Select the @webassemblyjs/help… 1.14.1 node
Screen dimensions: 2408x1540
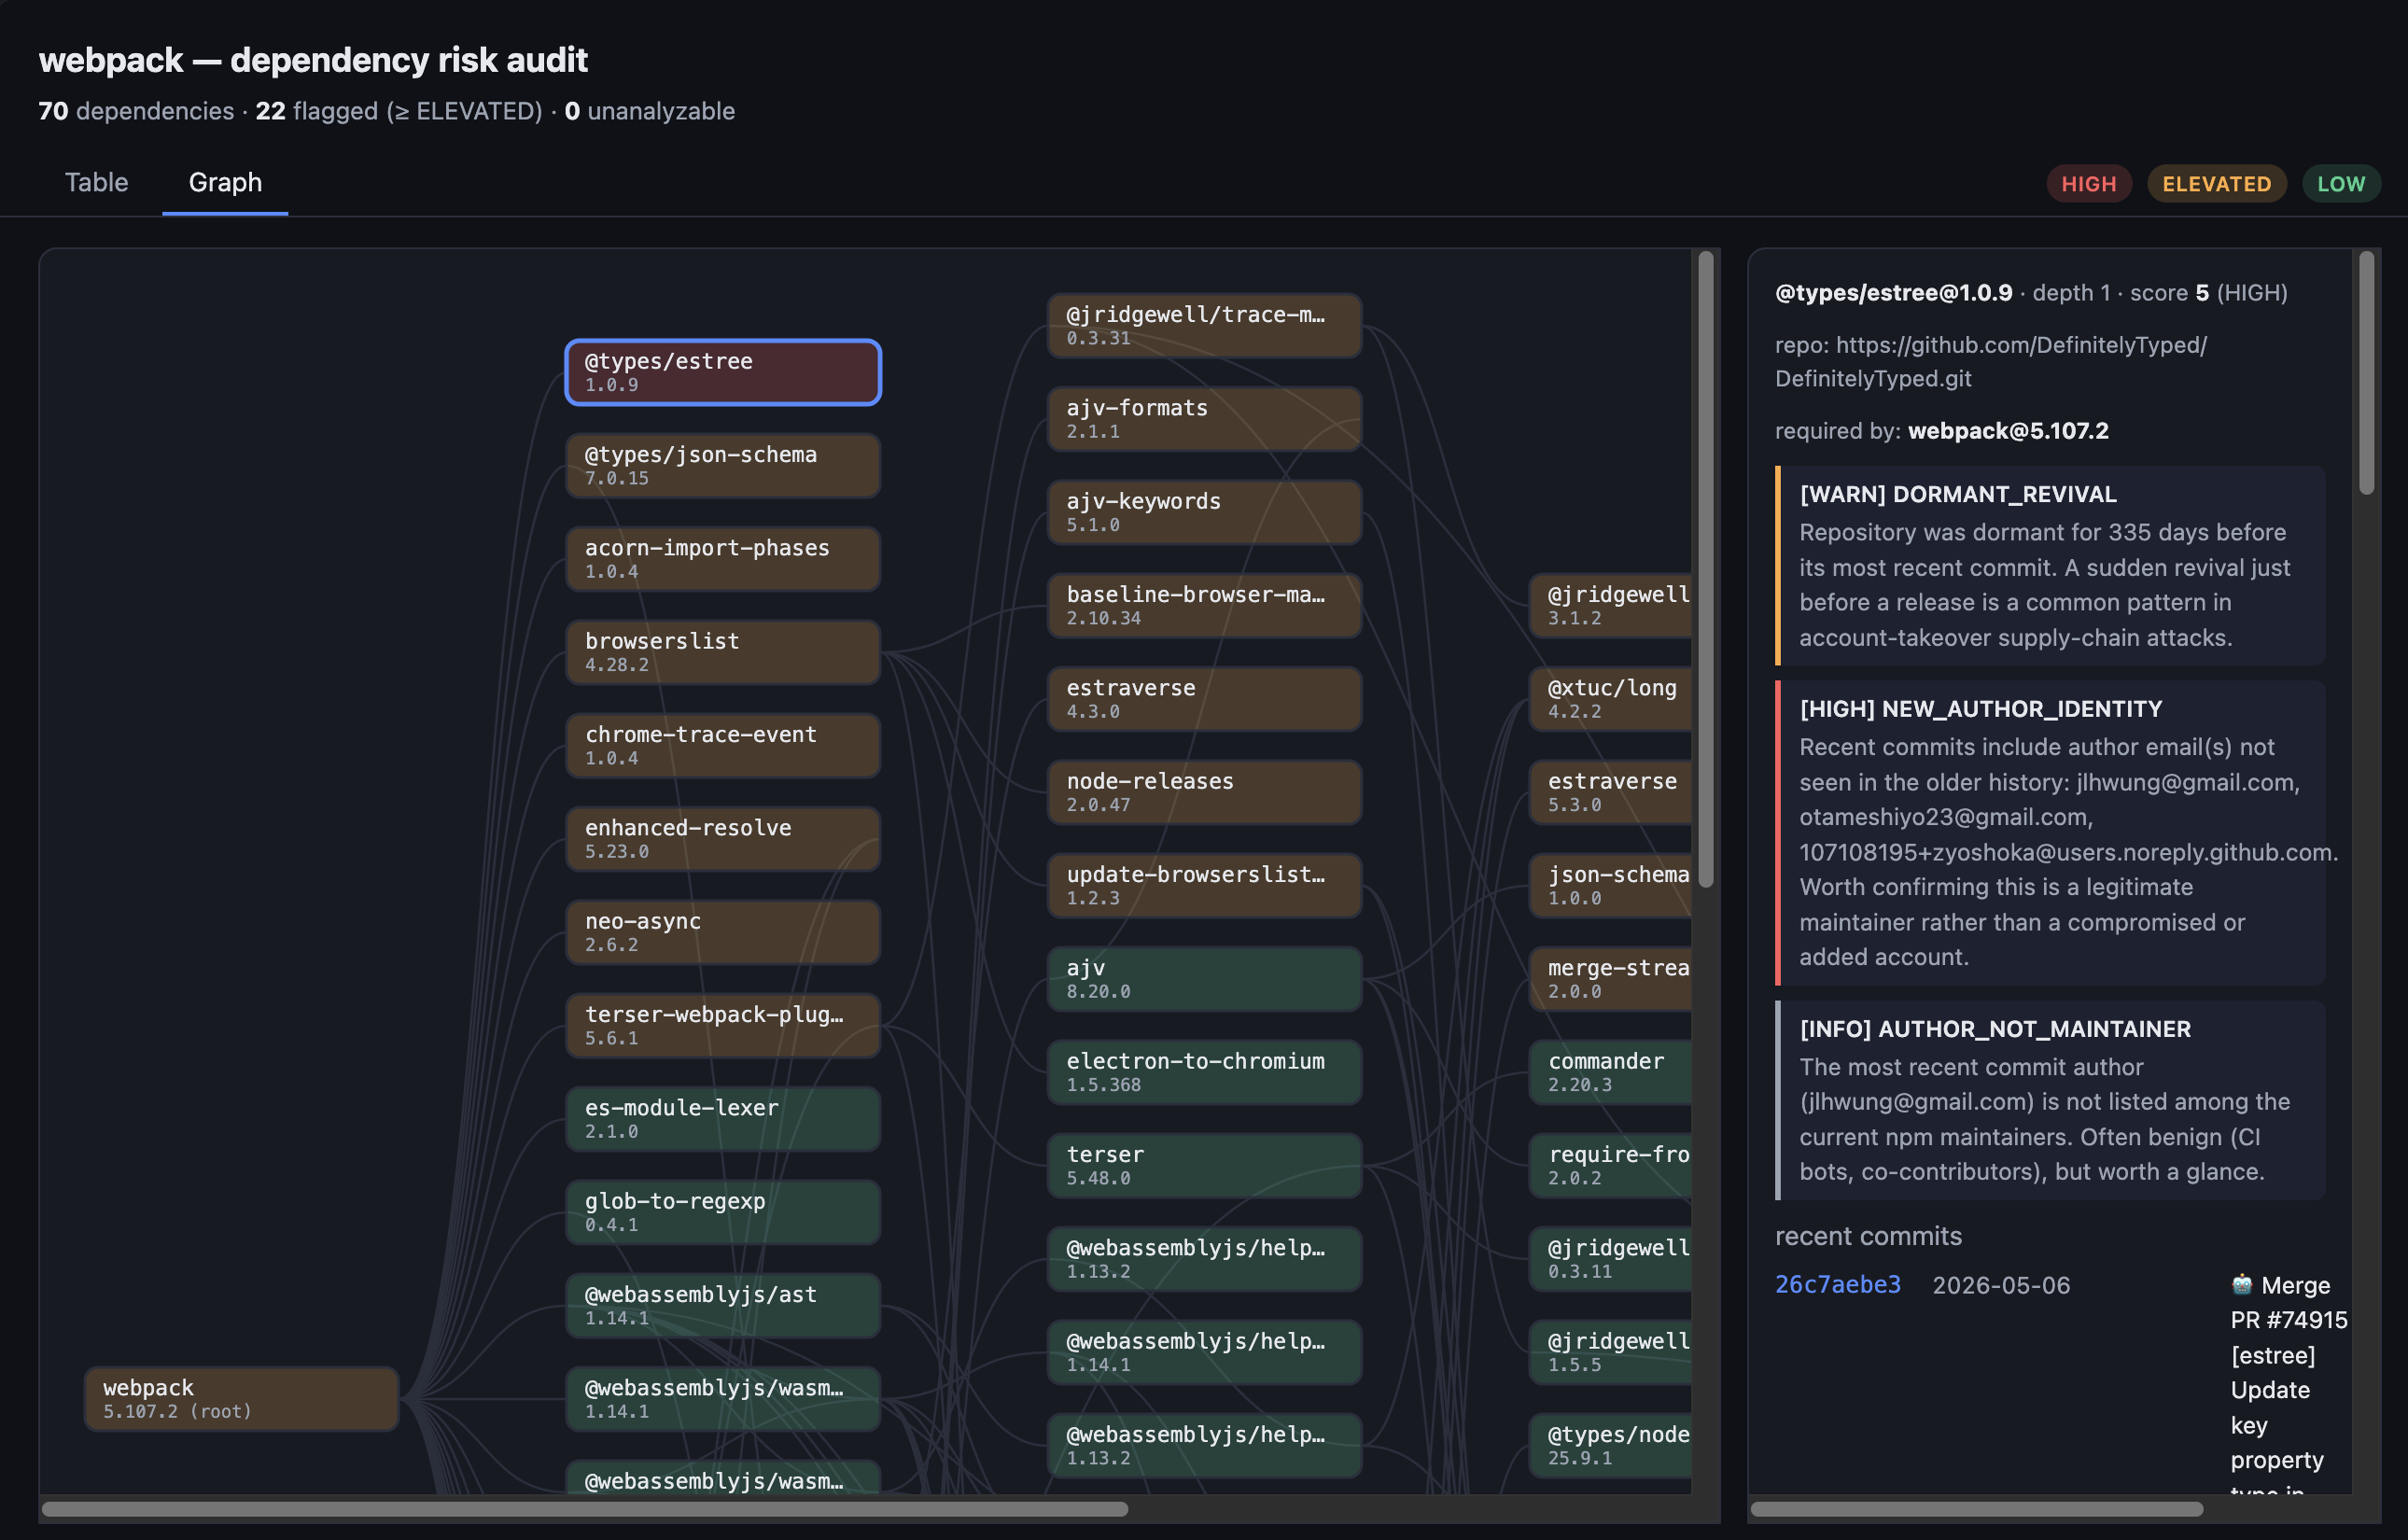(1204, 1351)
